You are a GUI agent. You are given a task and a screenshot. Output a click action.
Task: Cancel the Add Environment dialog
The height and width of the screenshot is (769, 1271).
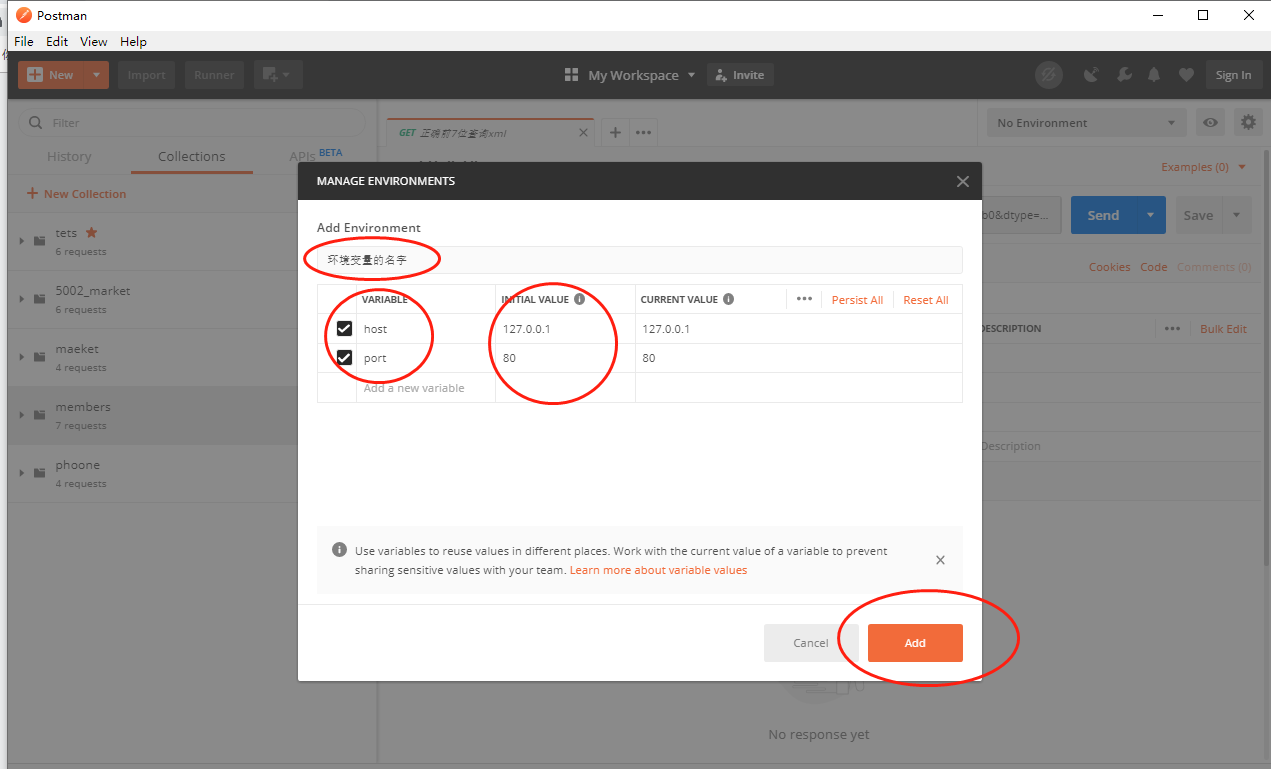click(811, 643)
